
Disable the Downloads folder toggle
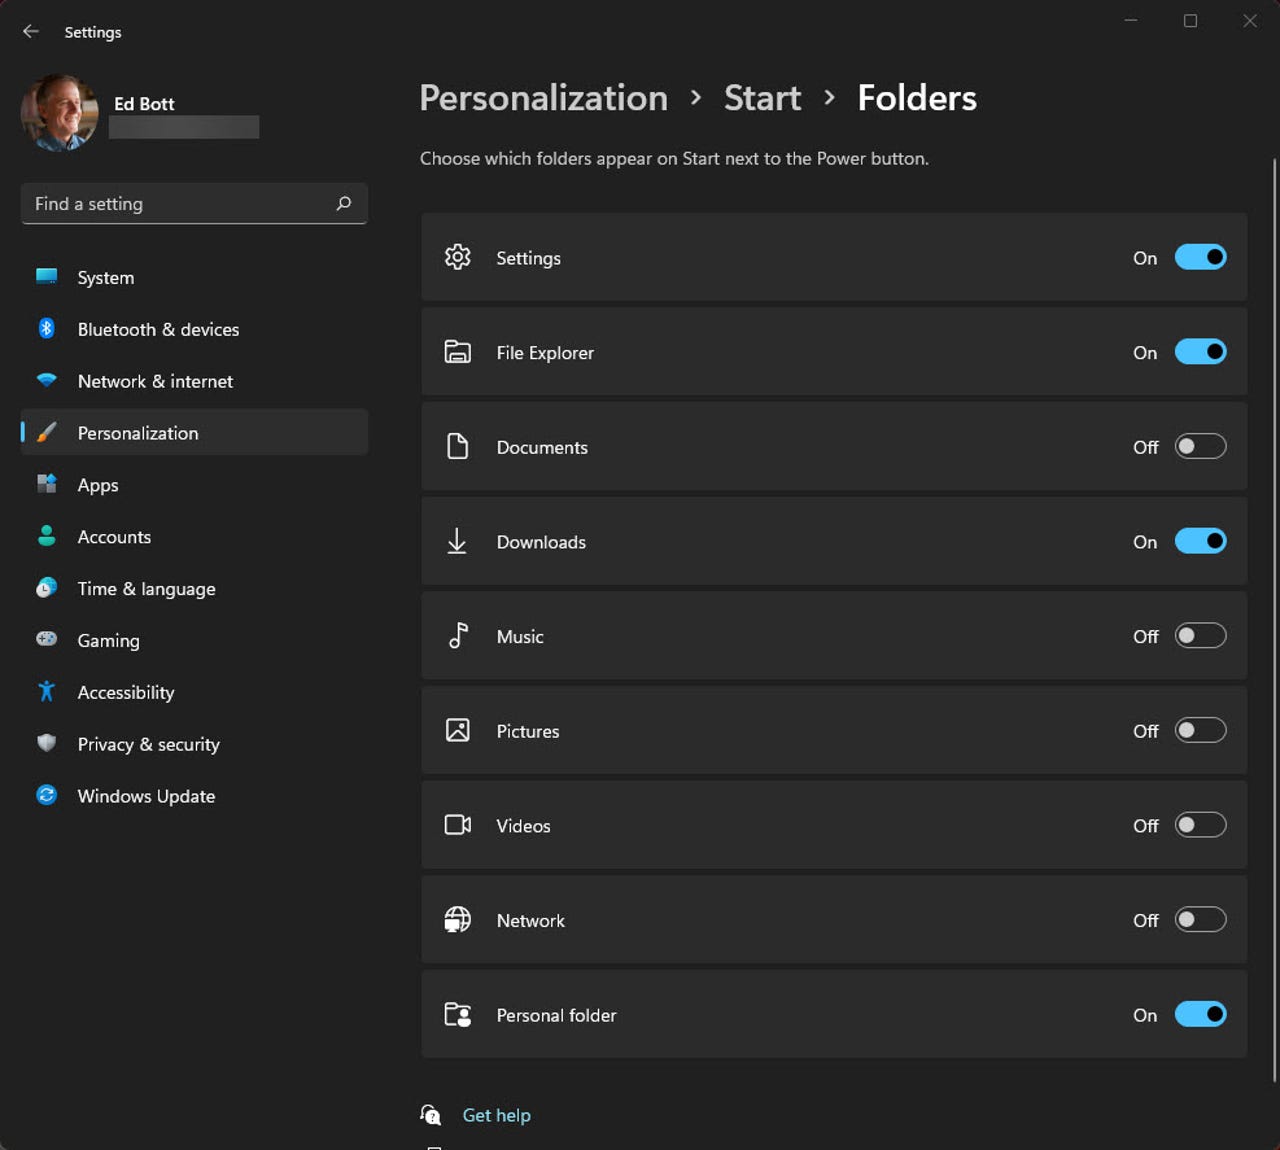coord(1200,541)
